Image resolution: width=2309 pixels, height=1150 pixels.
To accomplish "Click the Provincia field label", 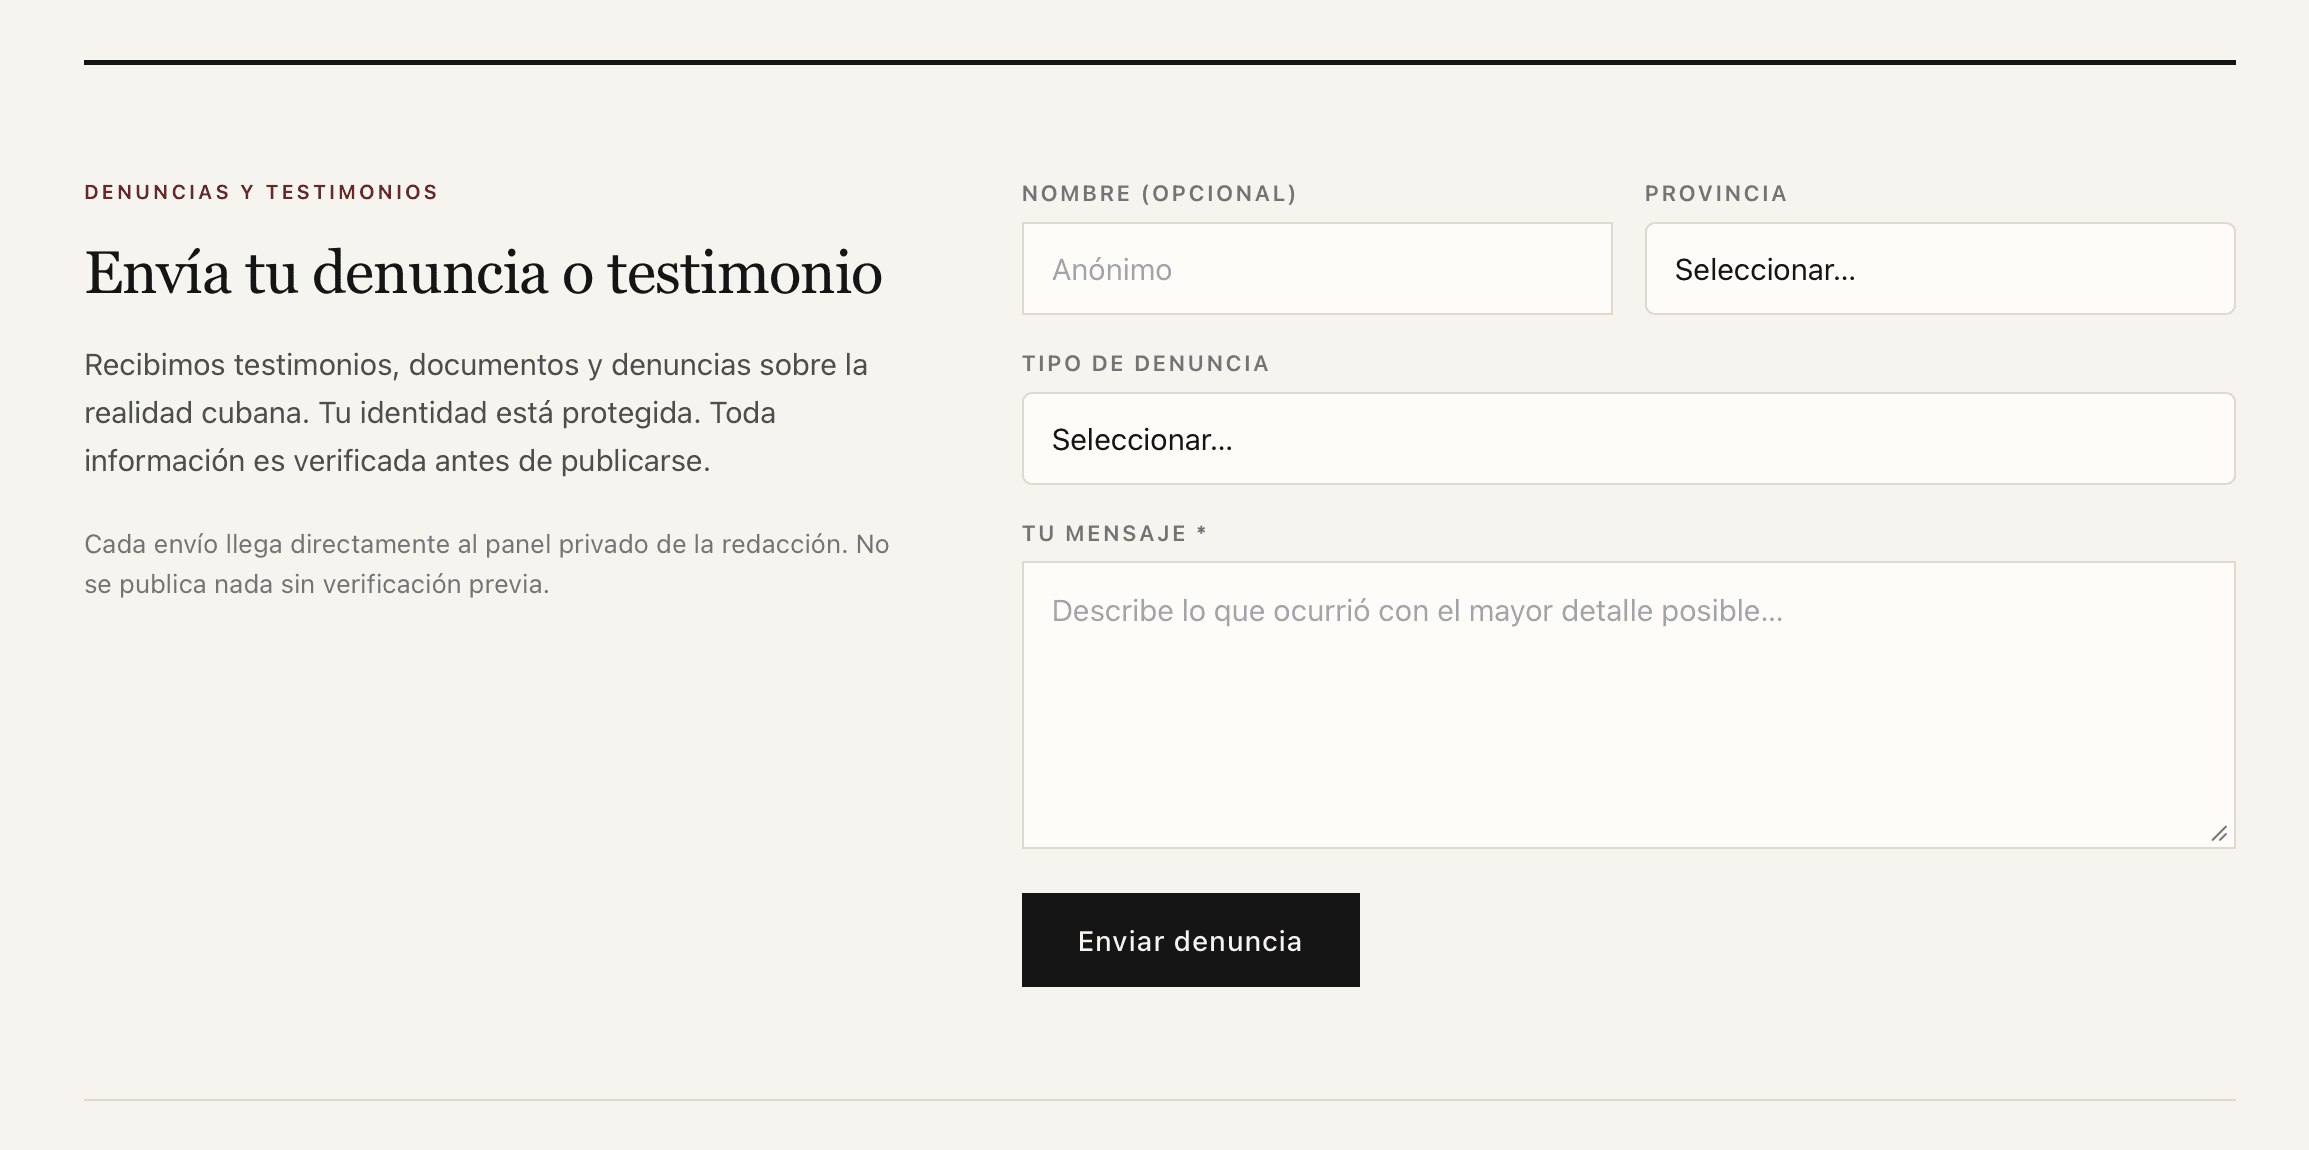I will (1714, 193).
